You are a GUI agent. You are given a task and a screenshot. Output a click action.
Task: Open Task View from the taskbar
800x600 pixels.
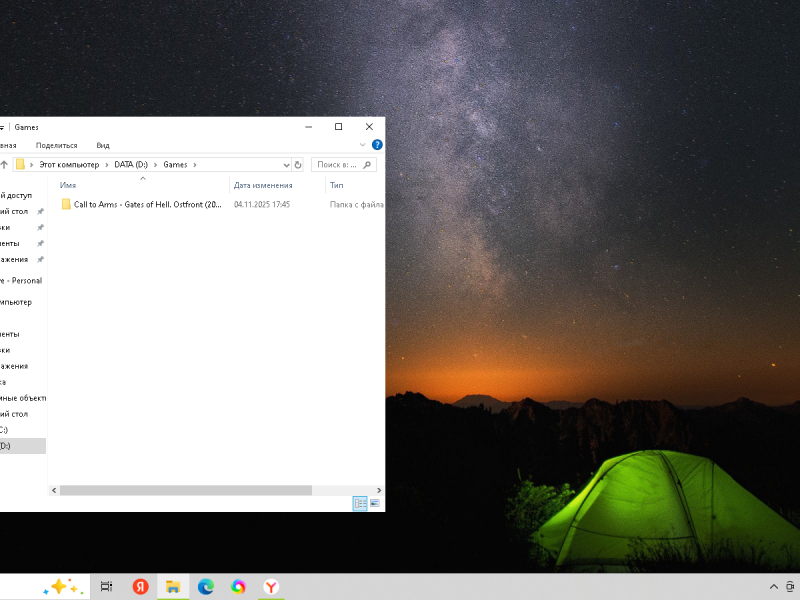click(106, 587)
